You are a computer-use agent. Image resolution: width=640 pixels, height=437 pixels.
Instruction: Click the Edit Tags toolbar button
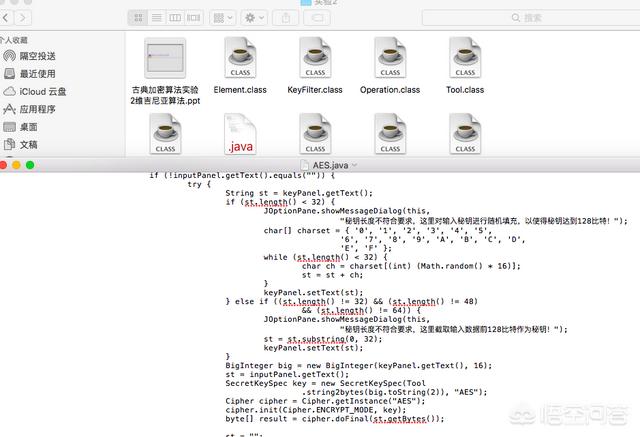pyautogui.click(x=317, y=18)
